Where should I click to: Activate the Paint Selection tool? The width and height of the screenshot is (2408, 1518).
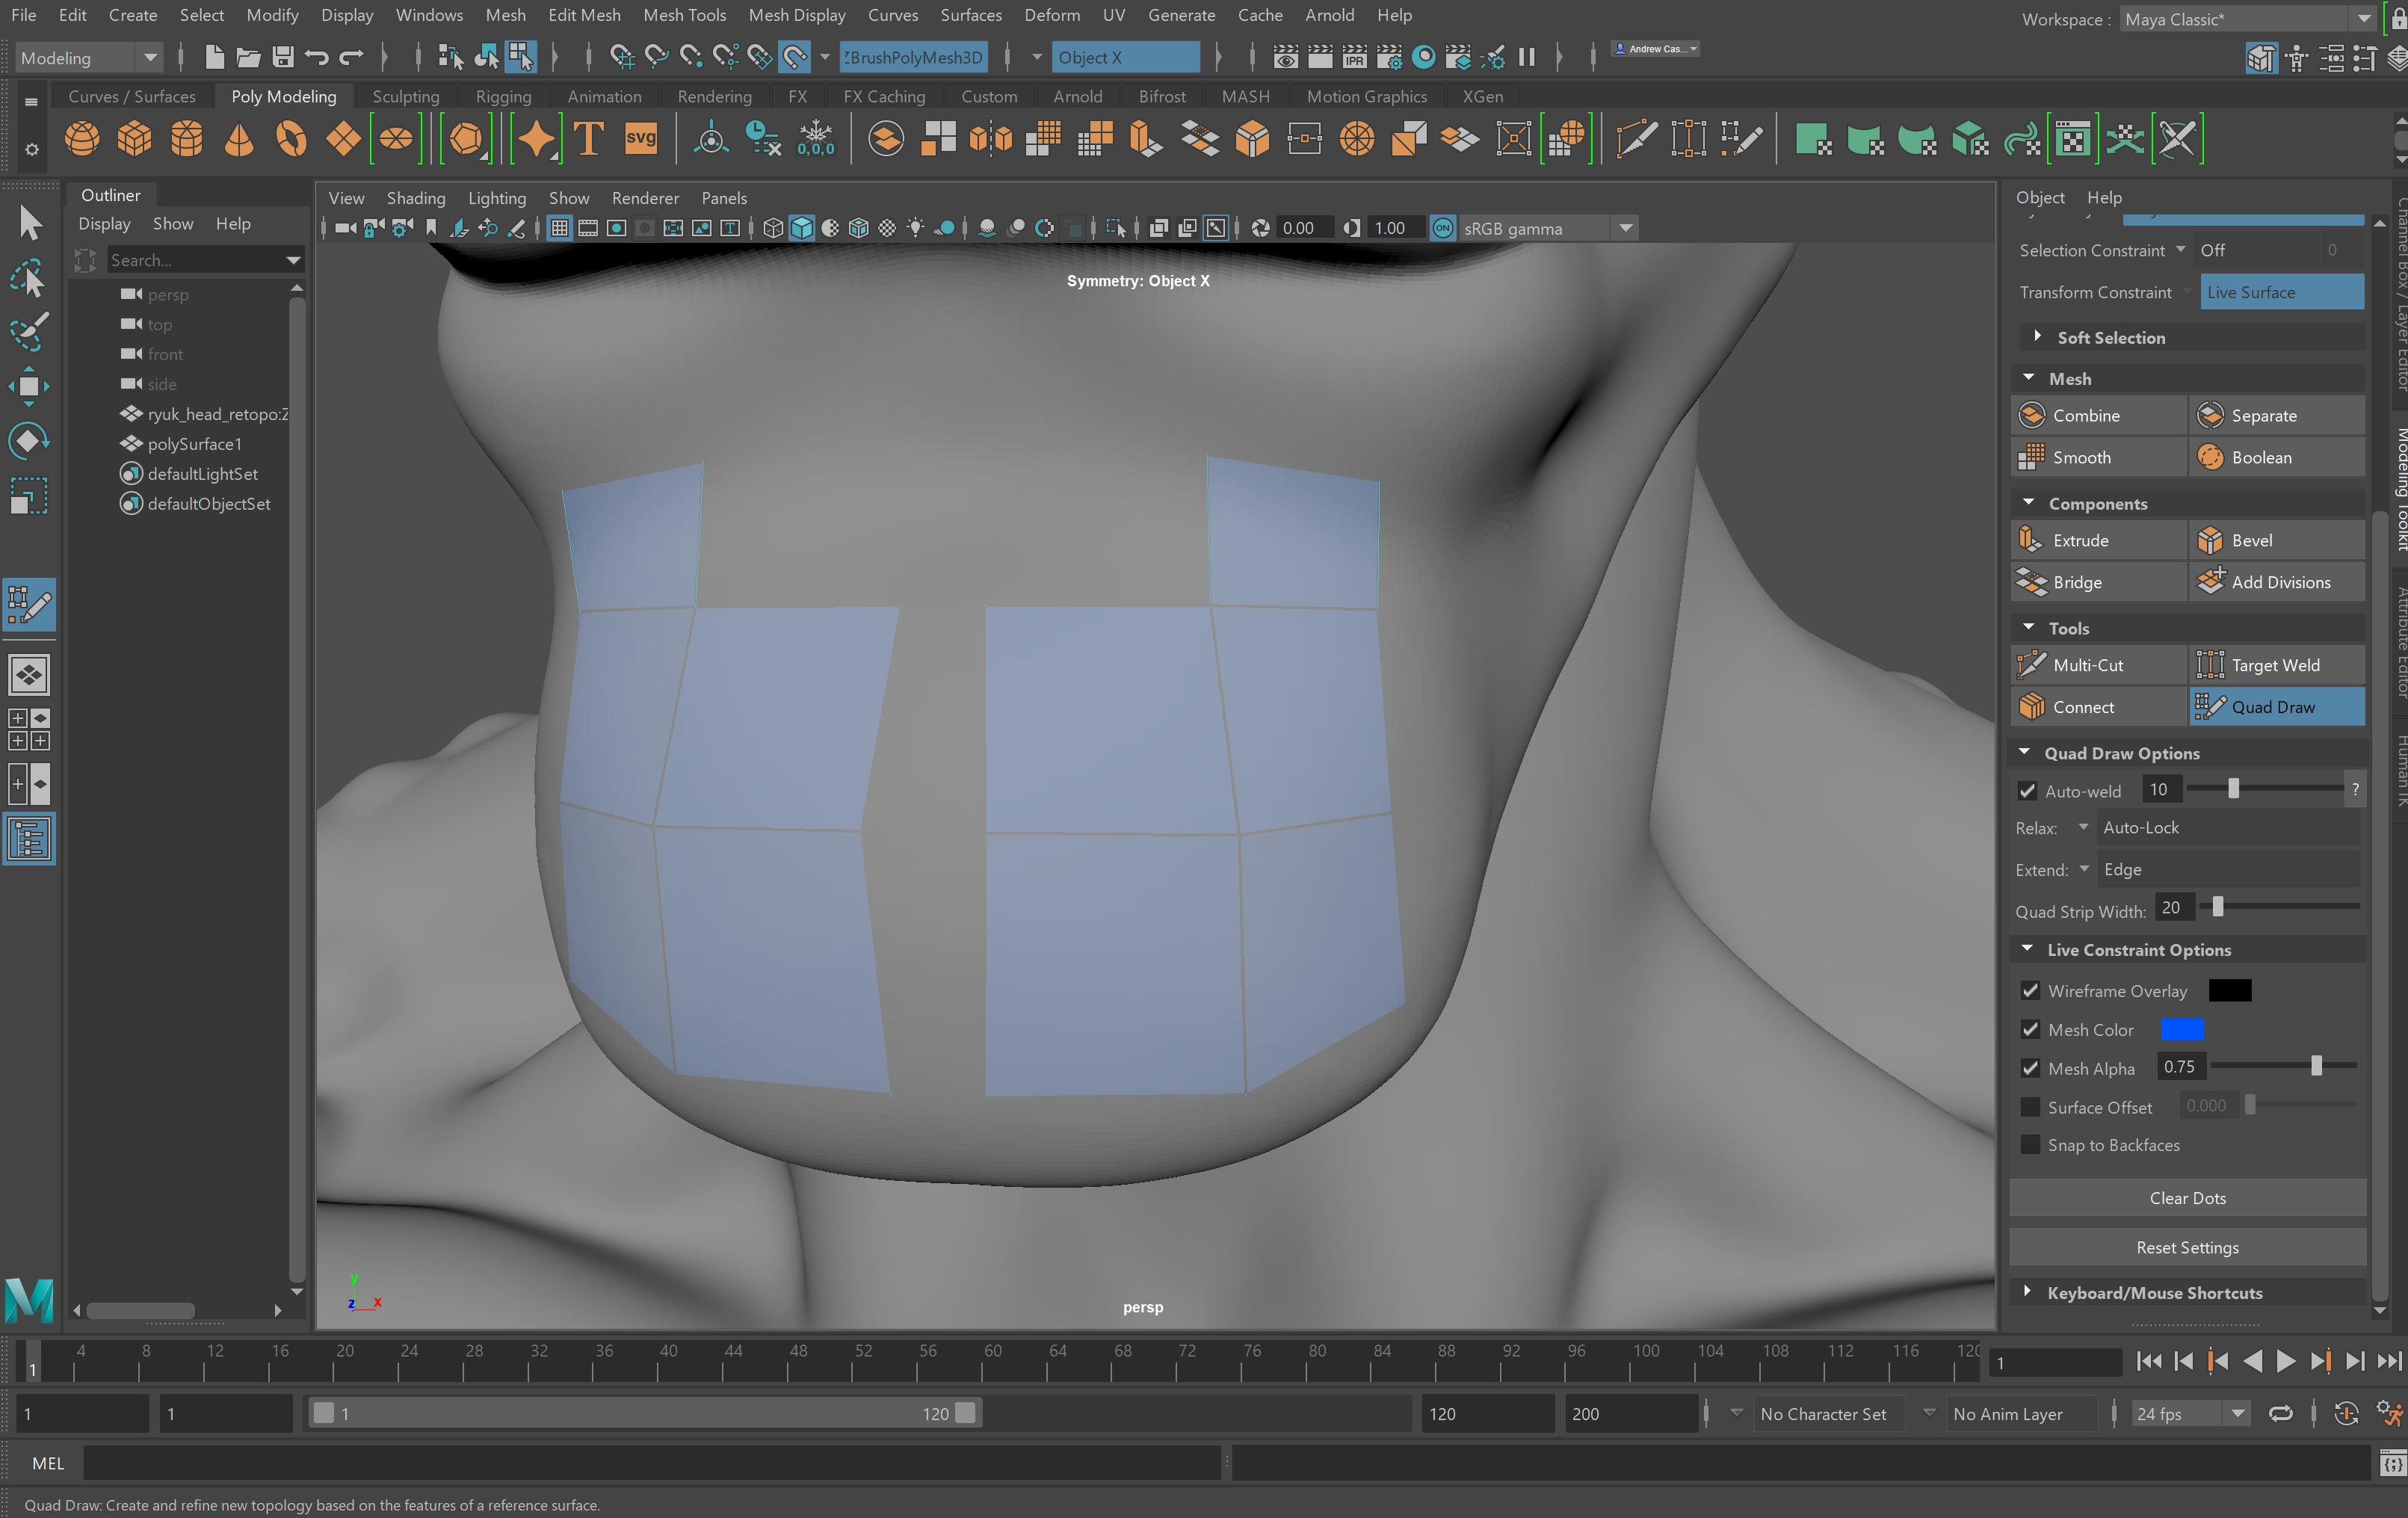tap(29, 330)
